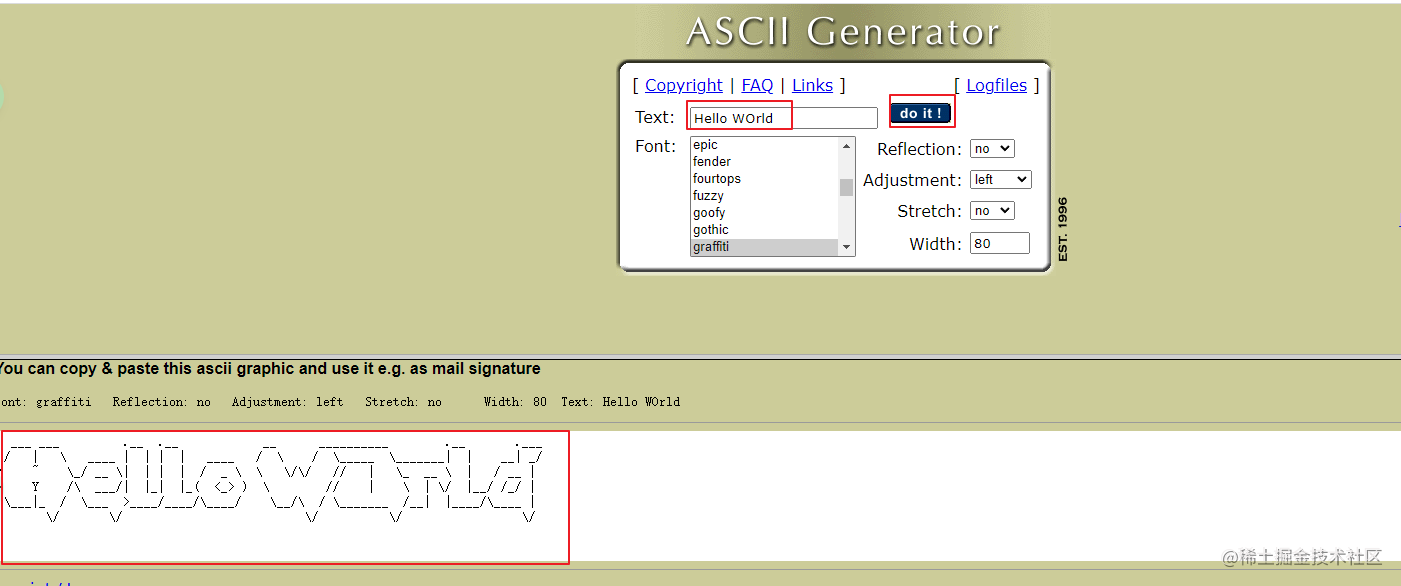Open the Stretch dropdown
Image resolution: width=1401 pixels, height=586 pixels.
(x=992, y=211)
